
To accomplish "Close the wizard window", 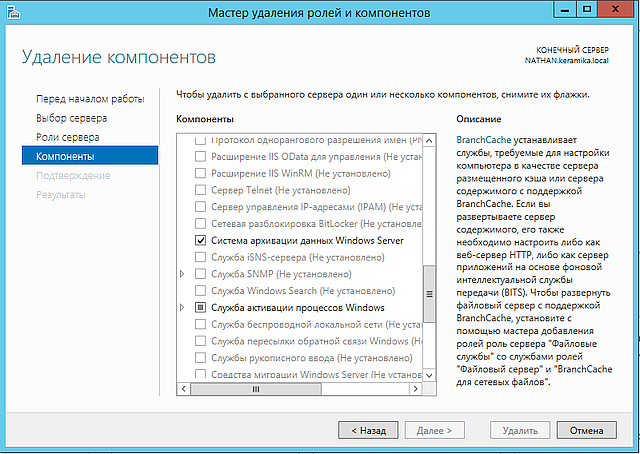I will [x=616, y=9].
